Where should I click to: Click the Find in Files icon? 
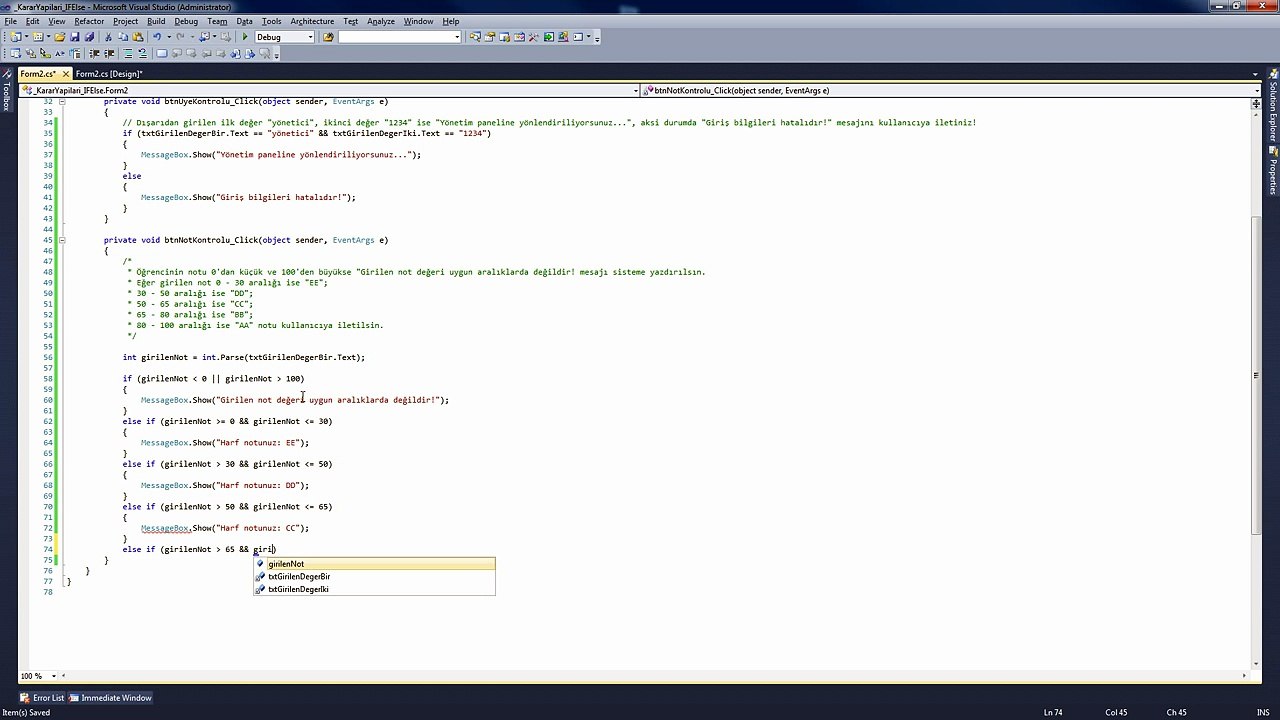328,37
